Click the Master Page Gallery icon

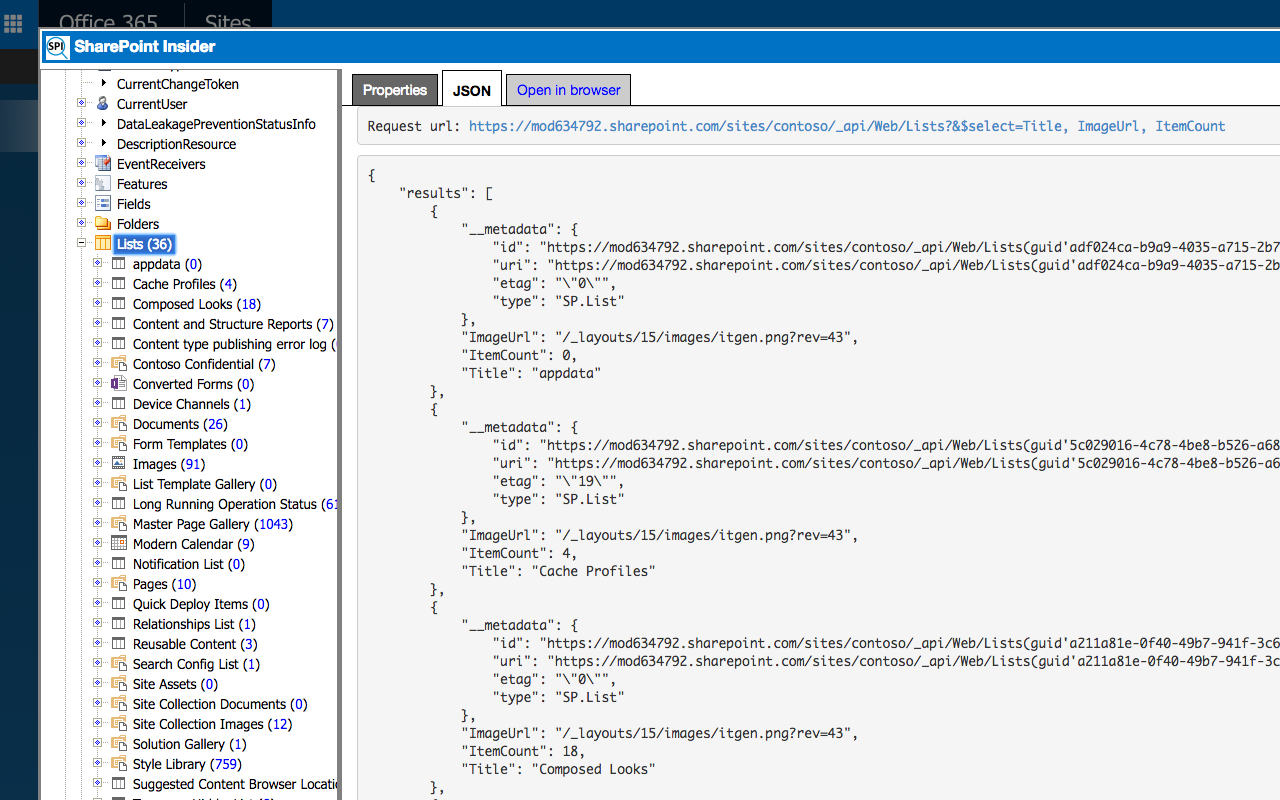[x=118, y=524]
